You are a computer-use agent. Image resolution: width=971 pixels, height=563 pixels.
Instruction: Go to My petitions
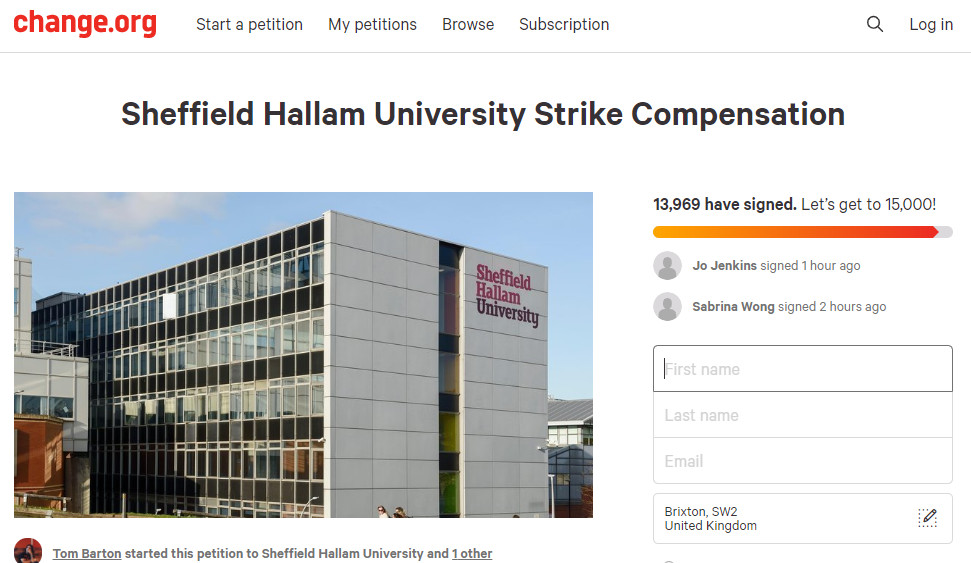click(x=372, y=24)
